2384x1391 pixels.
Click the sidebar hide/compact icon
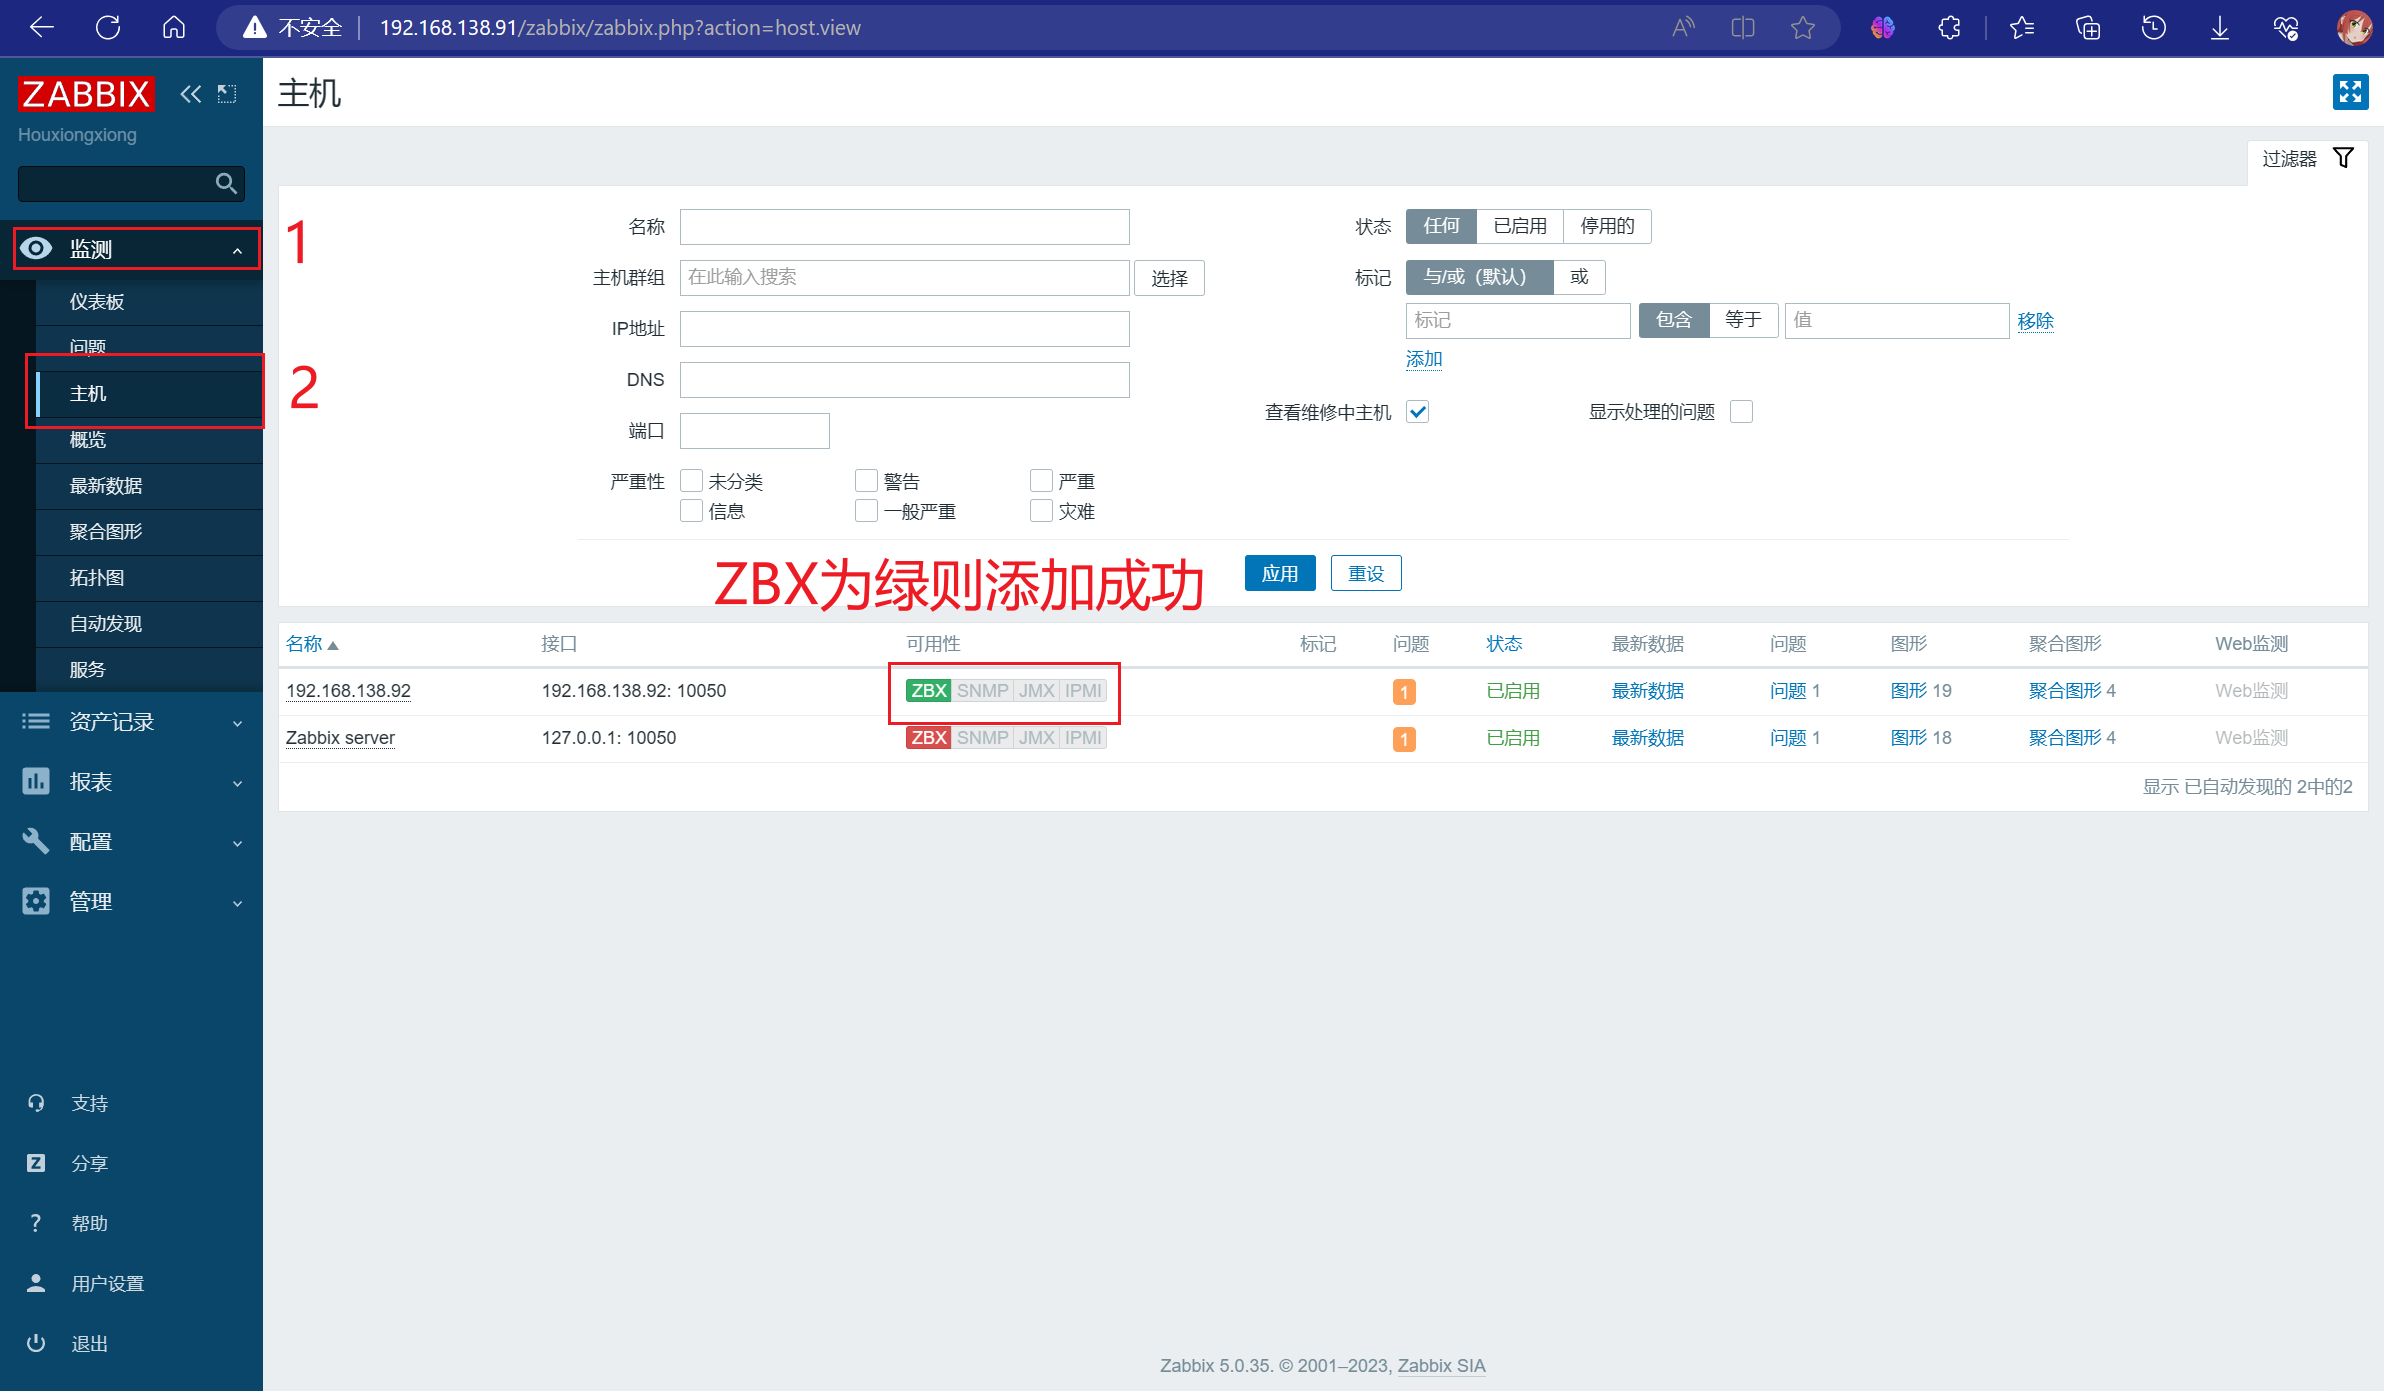pyautogui.click(x=227, y=94)
